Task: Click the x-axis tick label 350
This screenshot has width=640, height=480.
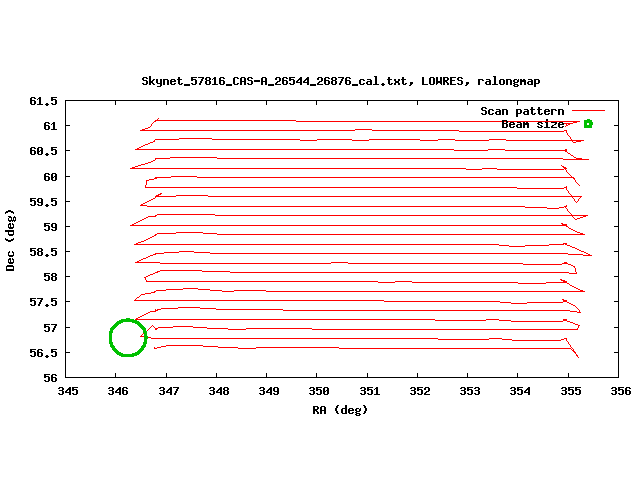Action: click(x=319, y=391)
